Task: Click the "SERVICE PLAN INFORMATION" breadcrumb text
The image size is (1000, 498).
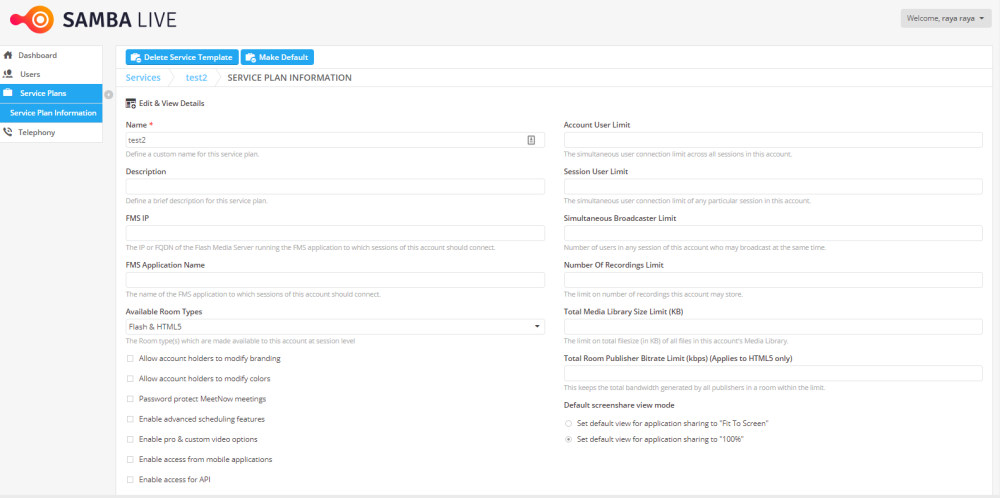Action: click(x=290, y=78)
